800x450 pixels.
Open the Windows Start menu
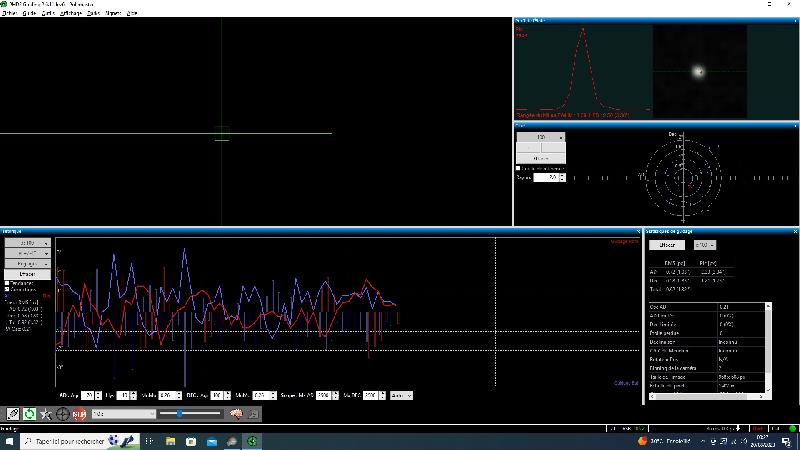(x=9, y=441)
